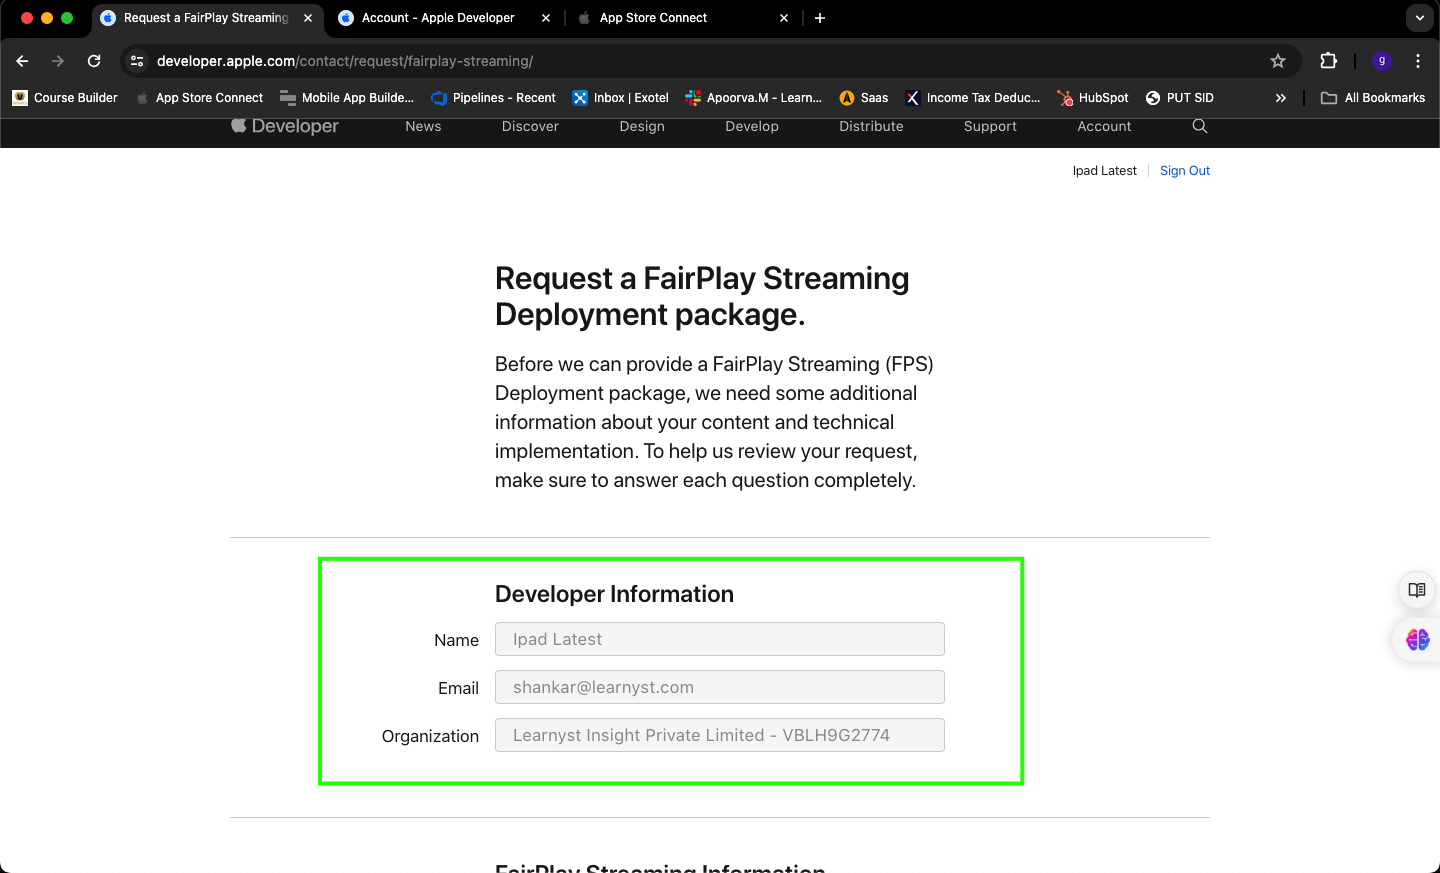Screen dimensions: 1440x873
Task: Open the Inbox | Exotel bookmark icon
Action: click(580, 98)
